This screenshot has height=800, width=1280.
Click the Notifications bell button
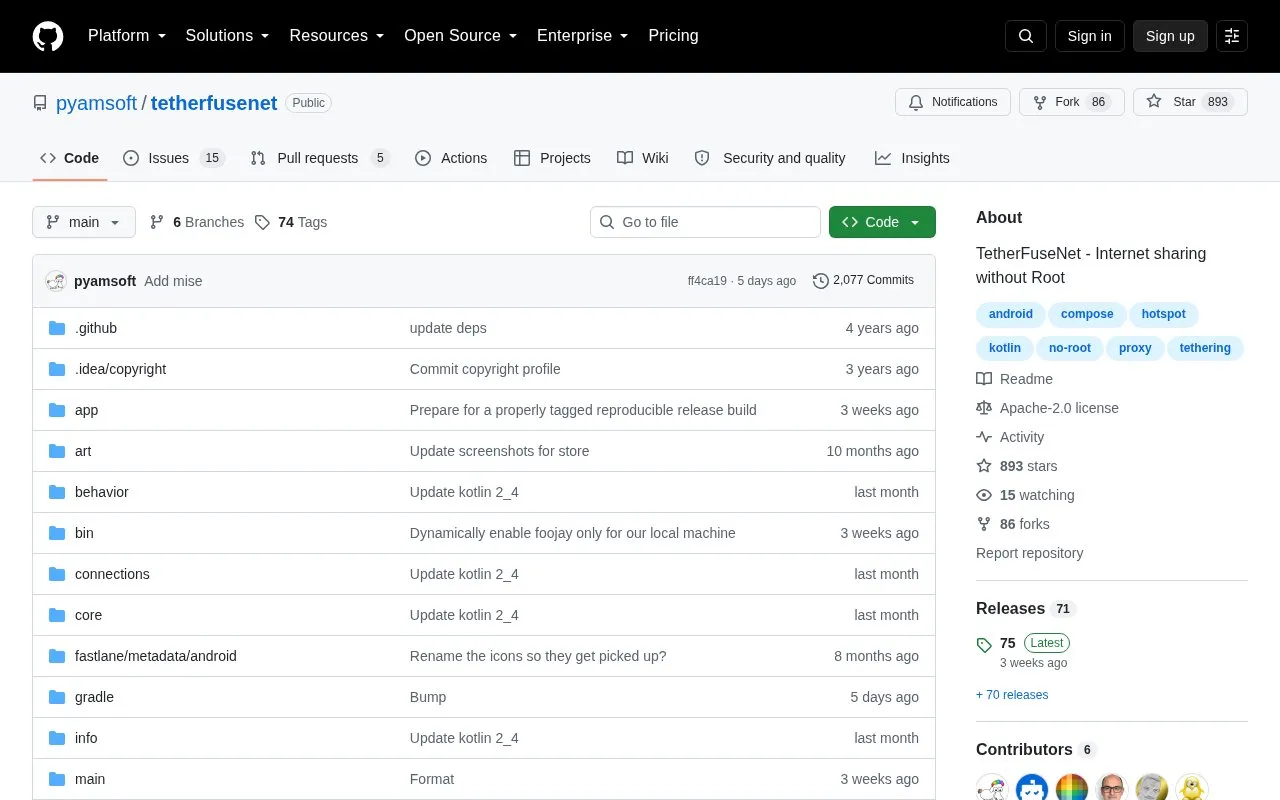pos(953,102)
